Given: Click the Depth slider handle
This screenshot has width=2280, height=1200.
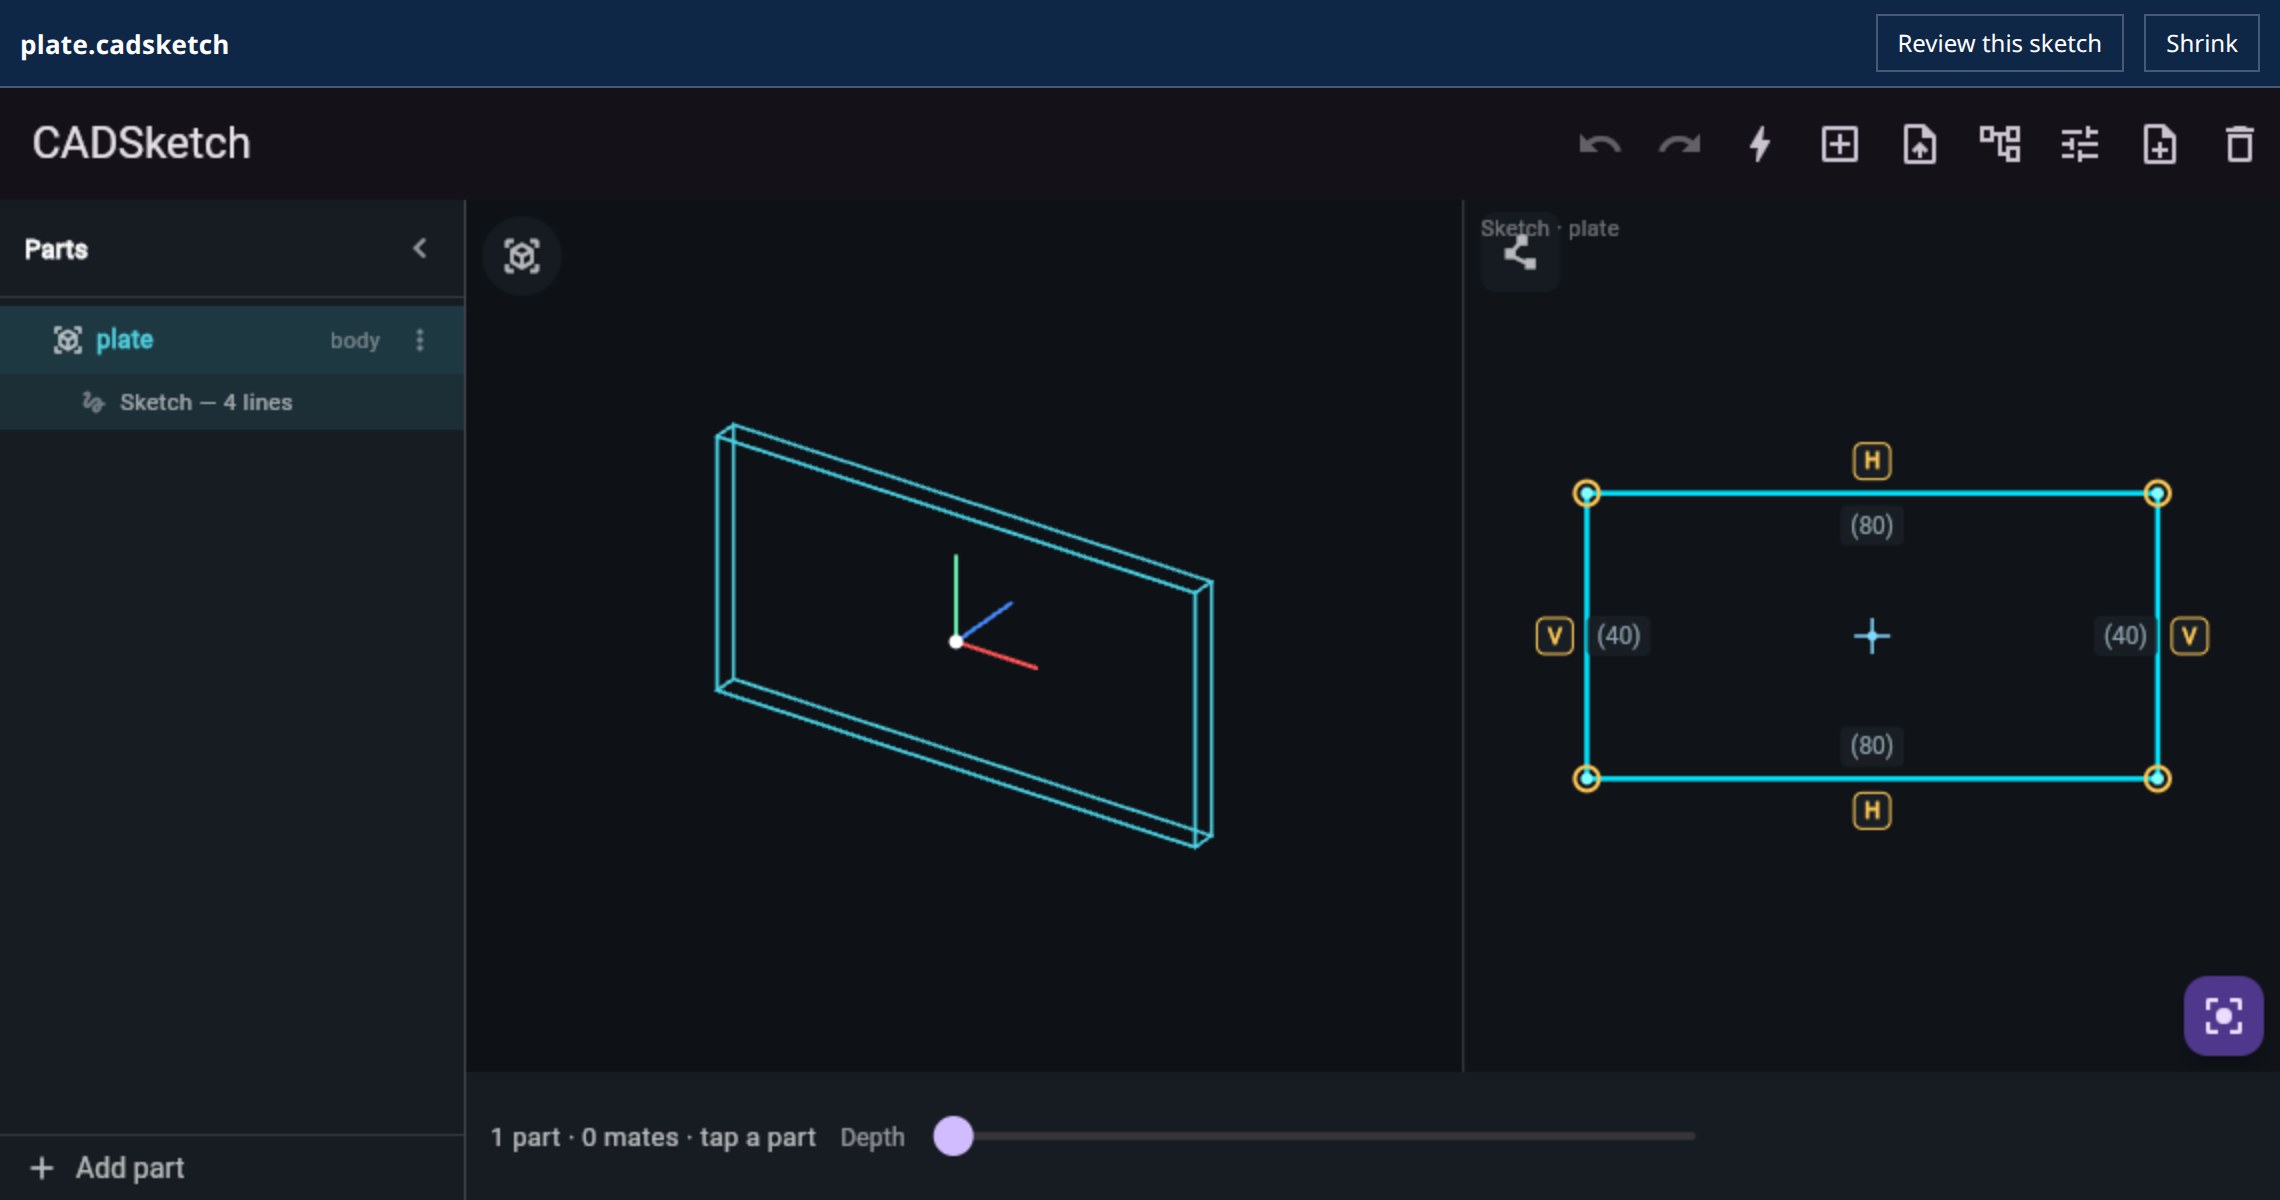Looking at the screenshot, I should click(953, 1136).
